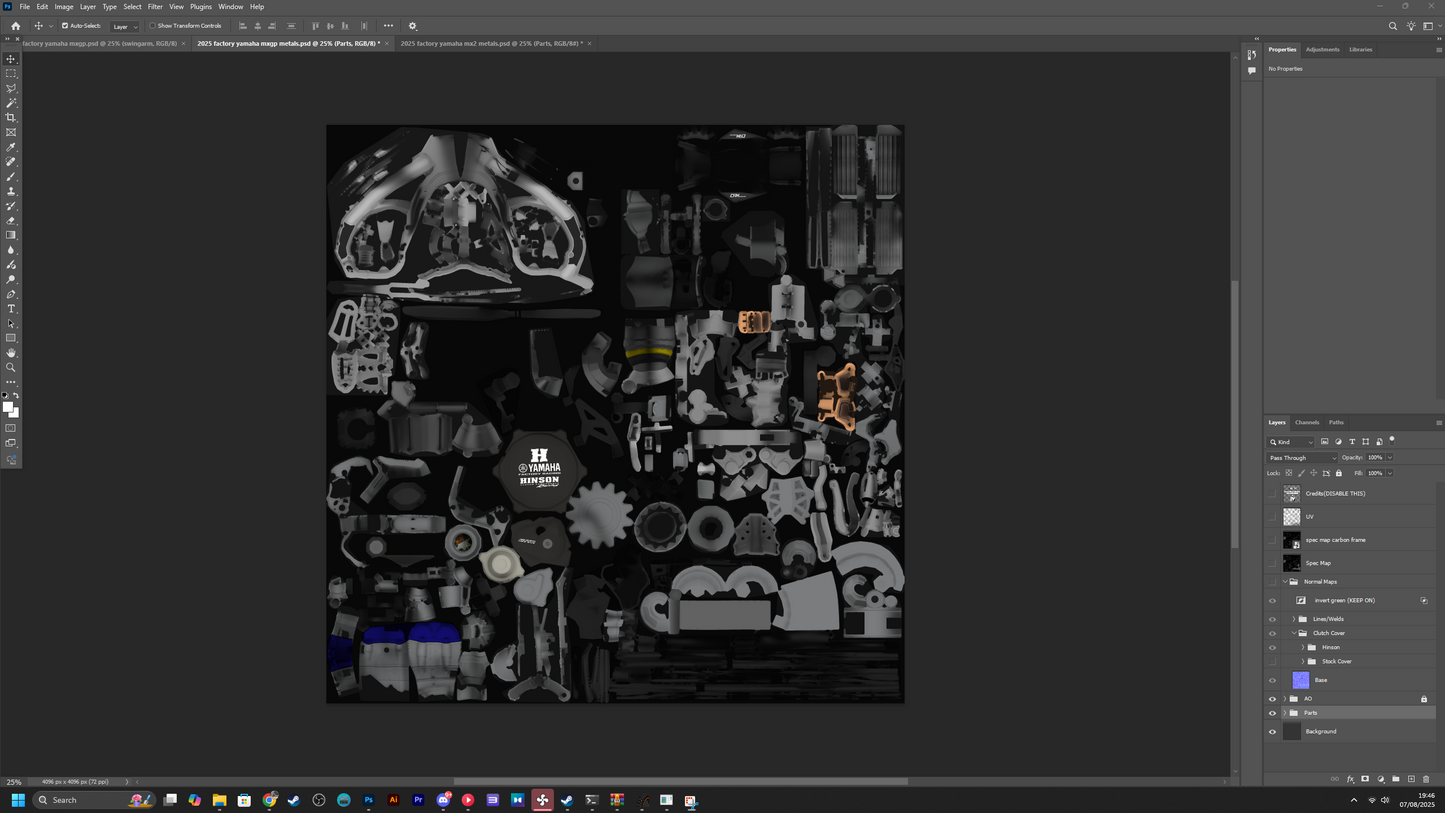
Task: Enable Show Transform Controls checkbox
Action: 152,26
